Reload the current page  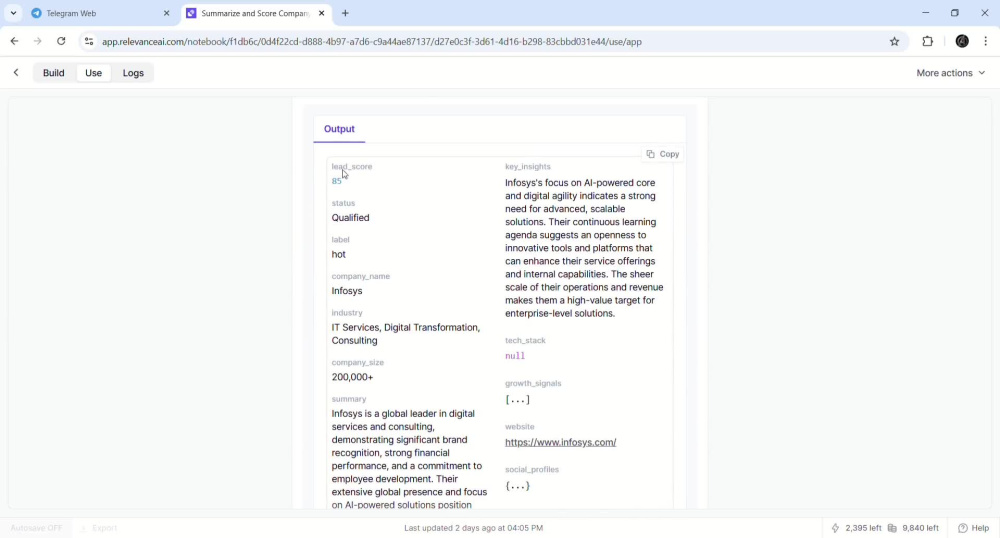[x=61, y=41]
